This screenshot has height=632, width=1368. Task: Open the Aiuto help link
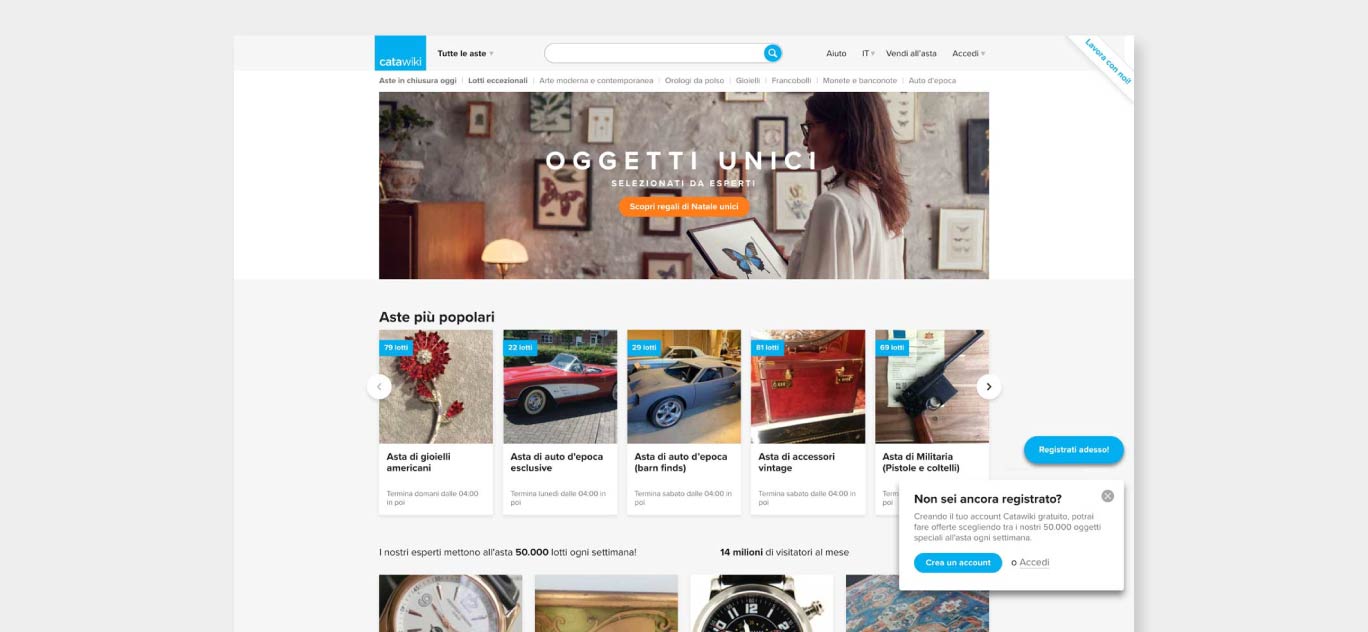[x=836, y=53]
